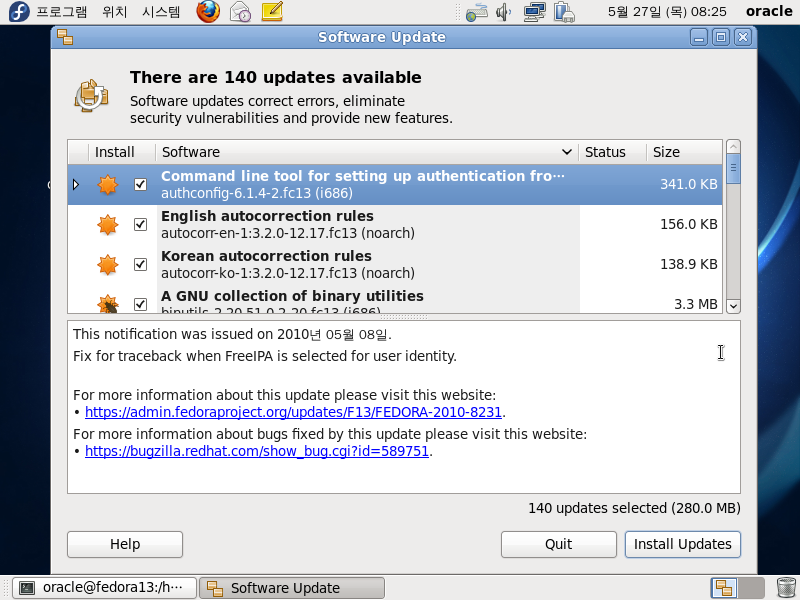Uncheck the Korean autocorrection rules checkbox
The width and height of the screenshot is (800, 600).
[x=140, y=264]
